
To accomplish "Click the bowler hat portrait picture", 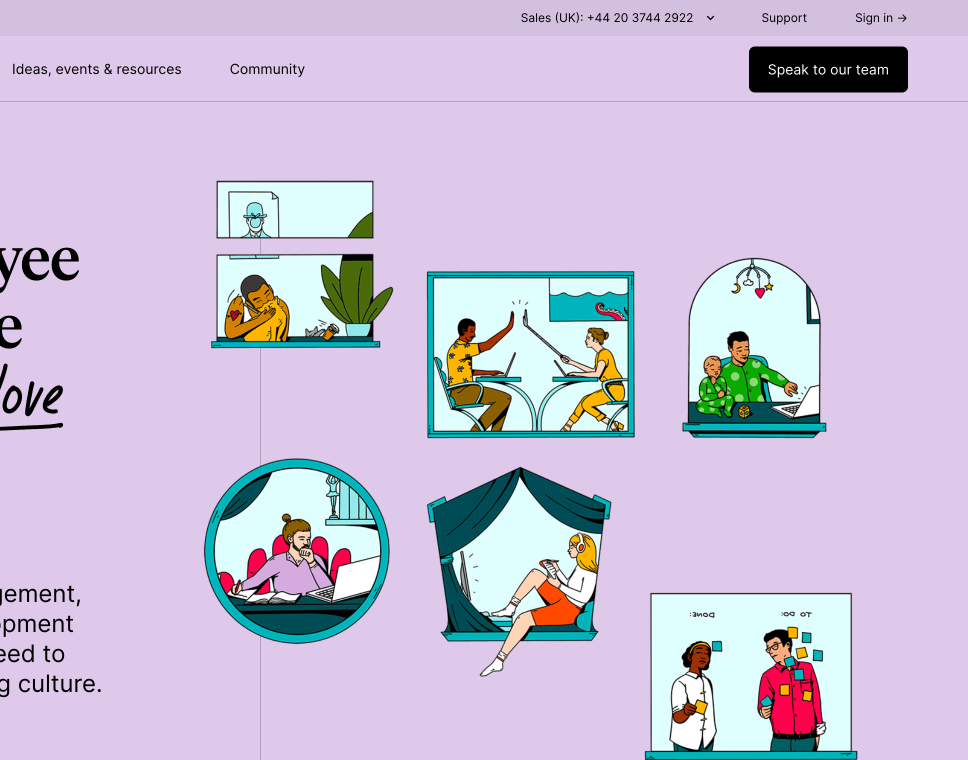I will [x=254, y=214].
